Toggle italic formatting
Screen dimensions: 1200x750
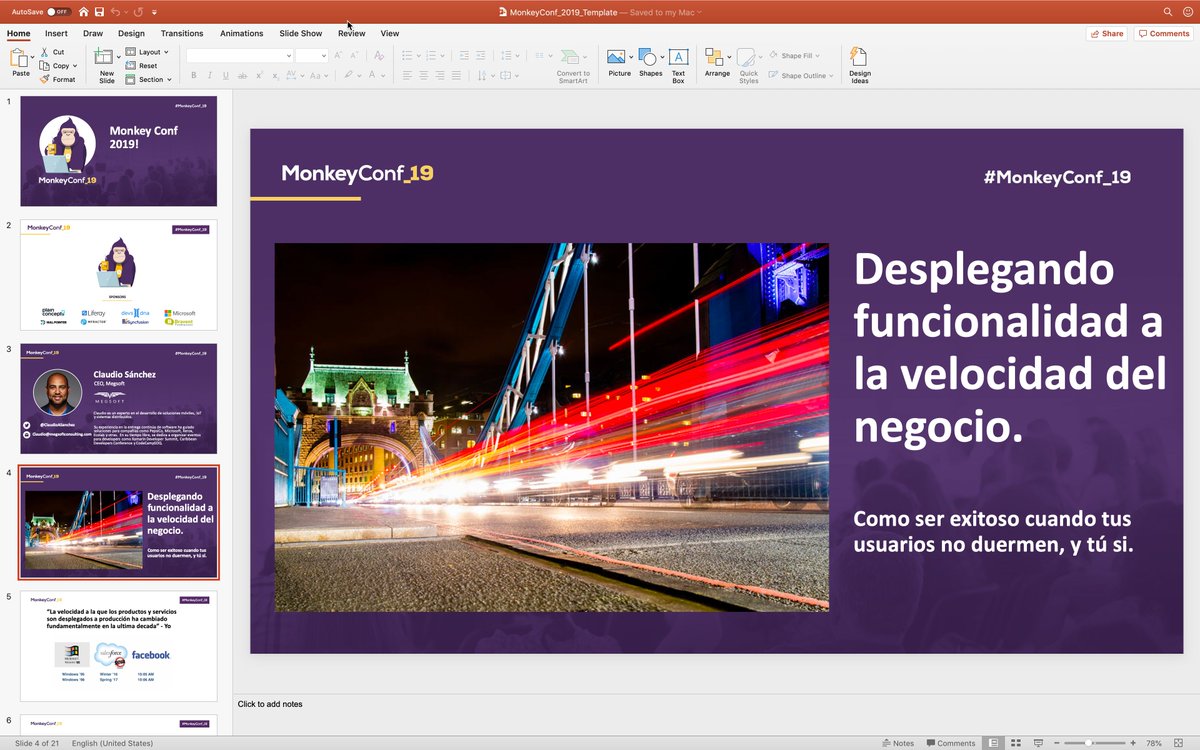pyautogui.click(x=210, y=75)
